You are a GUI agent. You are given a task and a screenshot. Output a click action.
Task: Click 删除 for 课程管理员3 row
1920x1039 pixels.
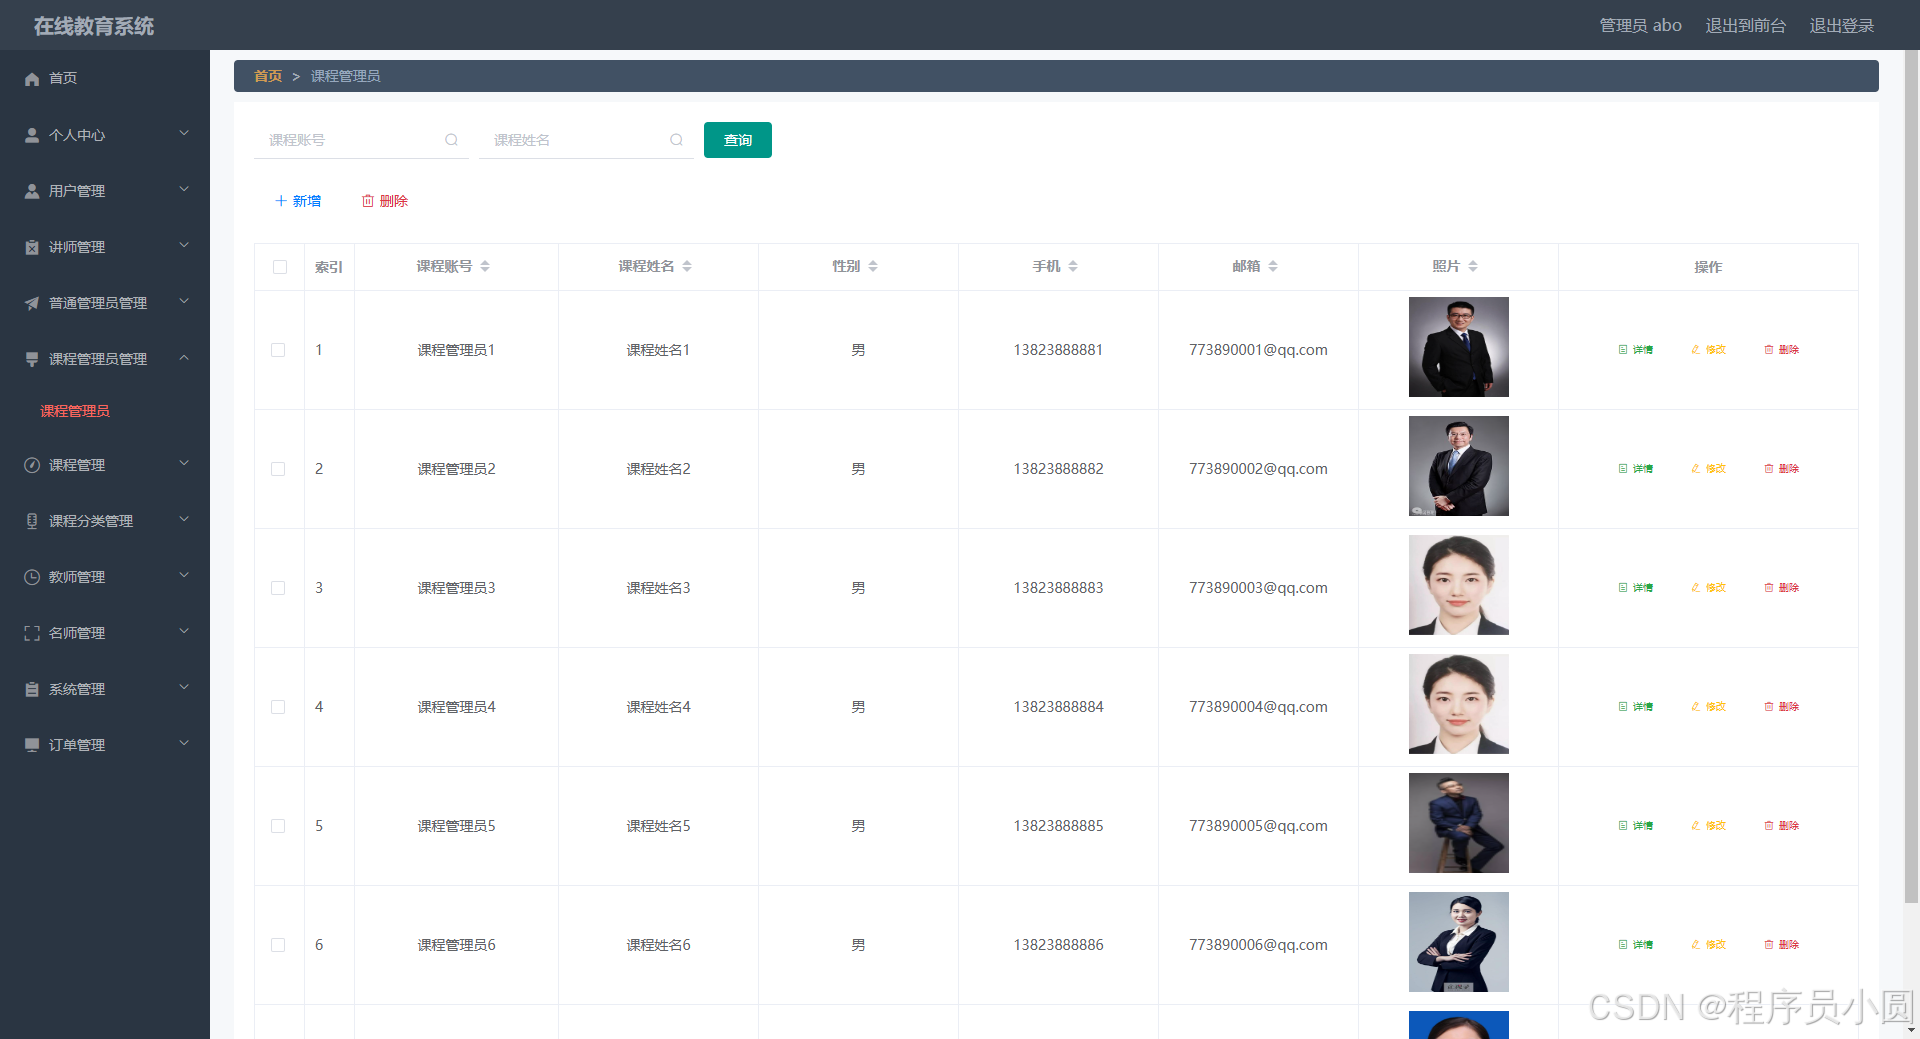[x=1782, y=588]
